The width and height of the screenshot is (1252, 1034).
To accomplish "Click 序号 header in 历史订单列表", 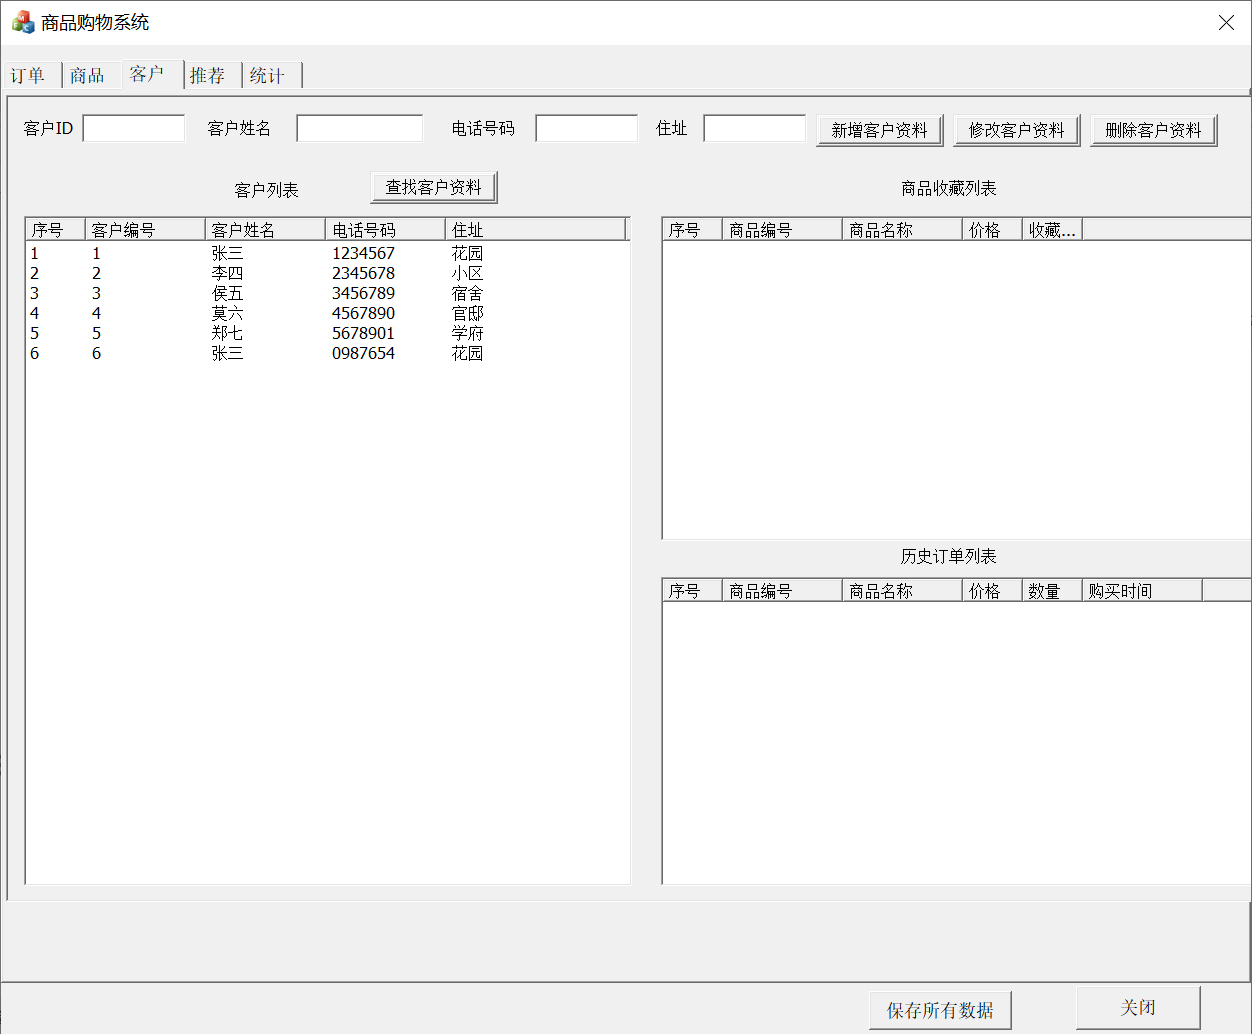I will coord(692,591).
